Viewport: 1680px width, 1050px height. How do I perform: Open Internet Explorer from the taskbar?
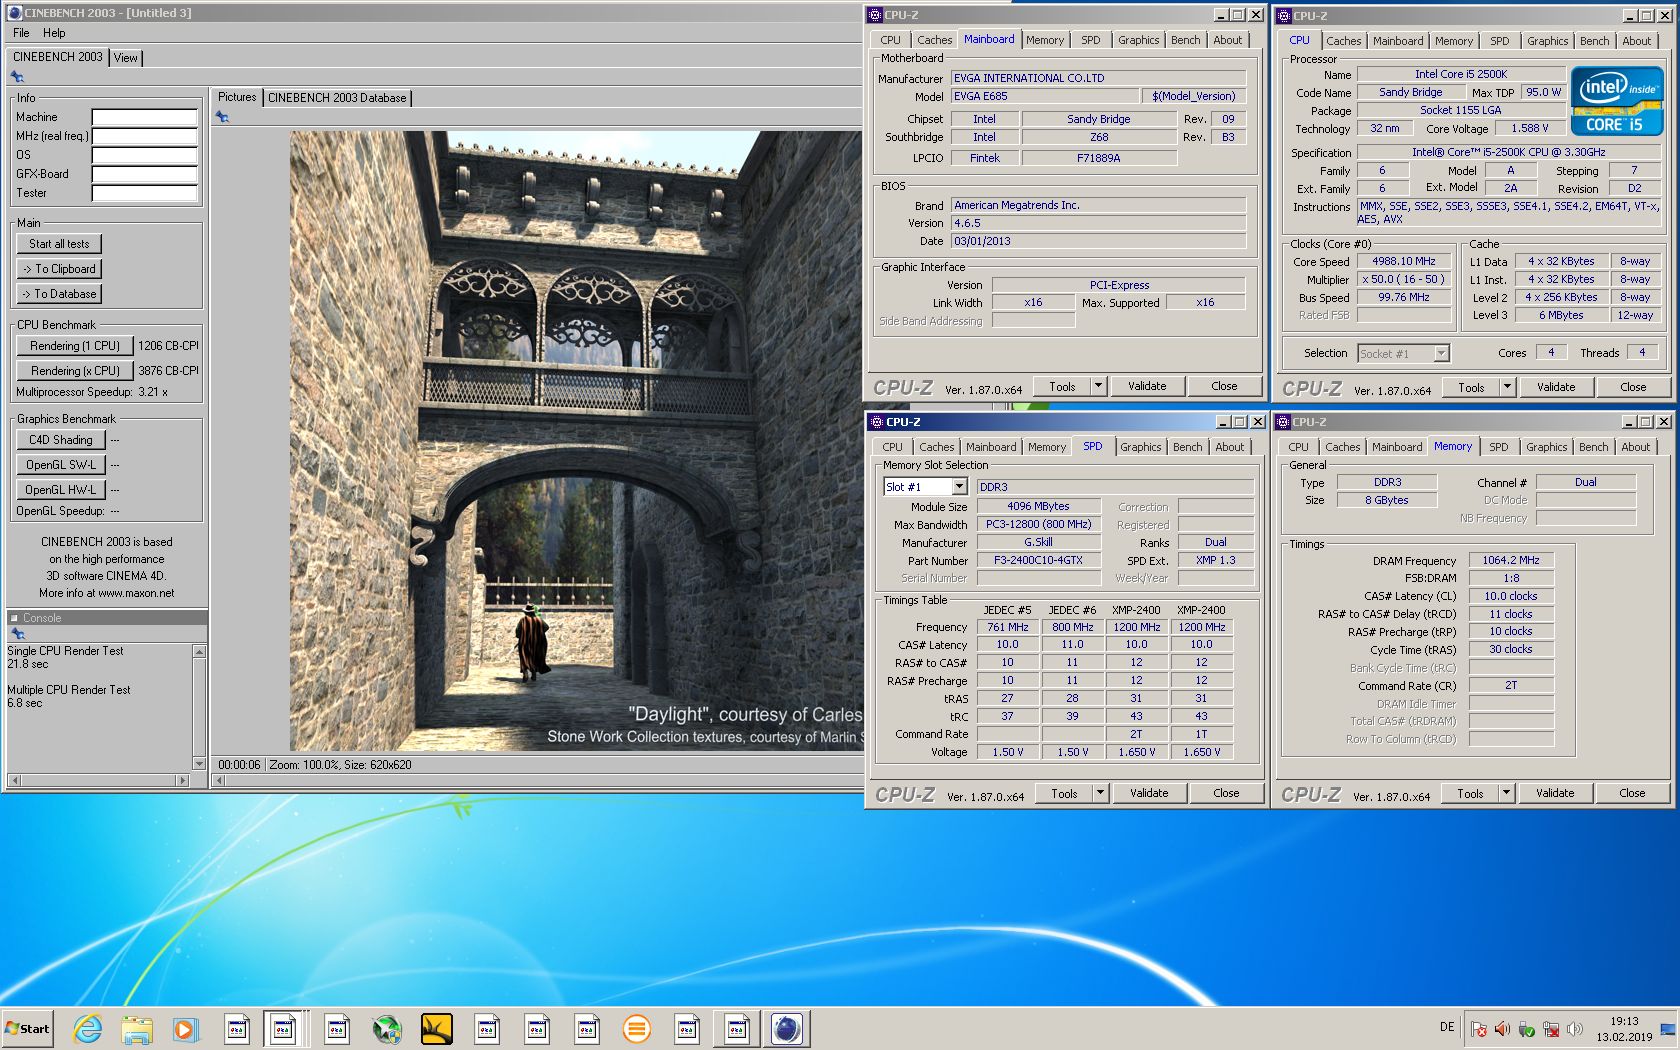[88, 1028]
